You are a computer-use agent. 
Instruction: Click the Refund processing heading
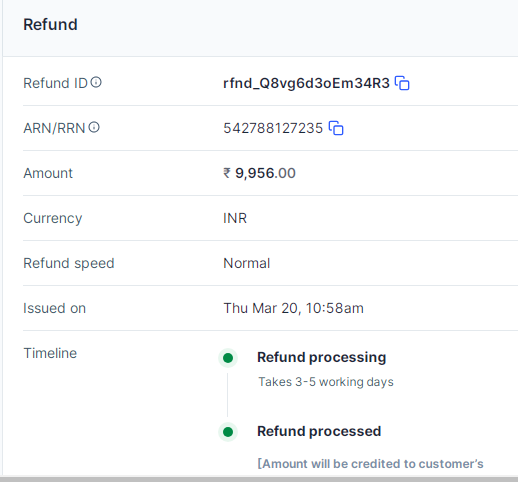[322, 357]
